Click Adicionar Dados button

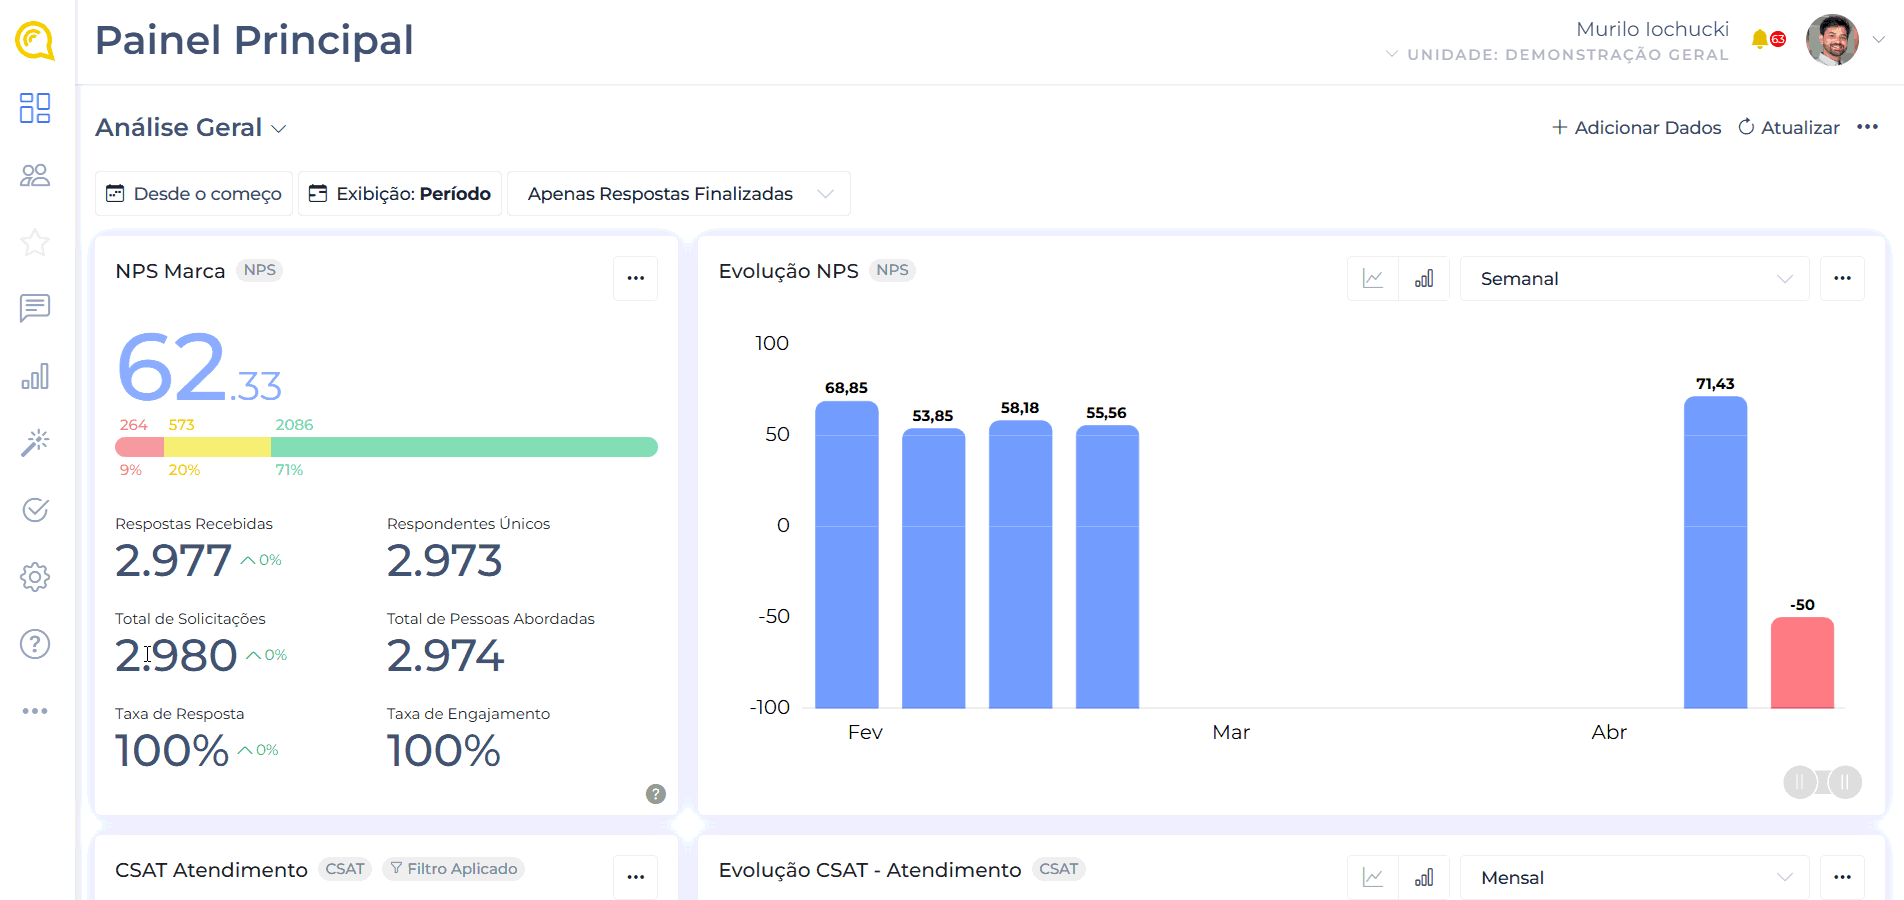click(x=1636, y=128)
